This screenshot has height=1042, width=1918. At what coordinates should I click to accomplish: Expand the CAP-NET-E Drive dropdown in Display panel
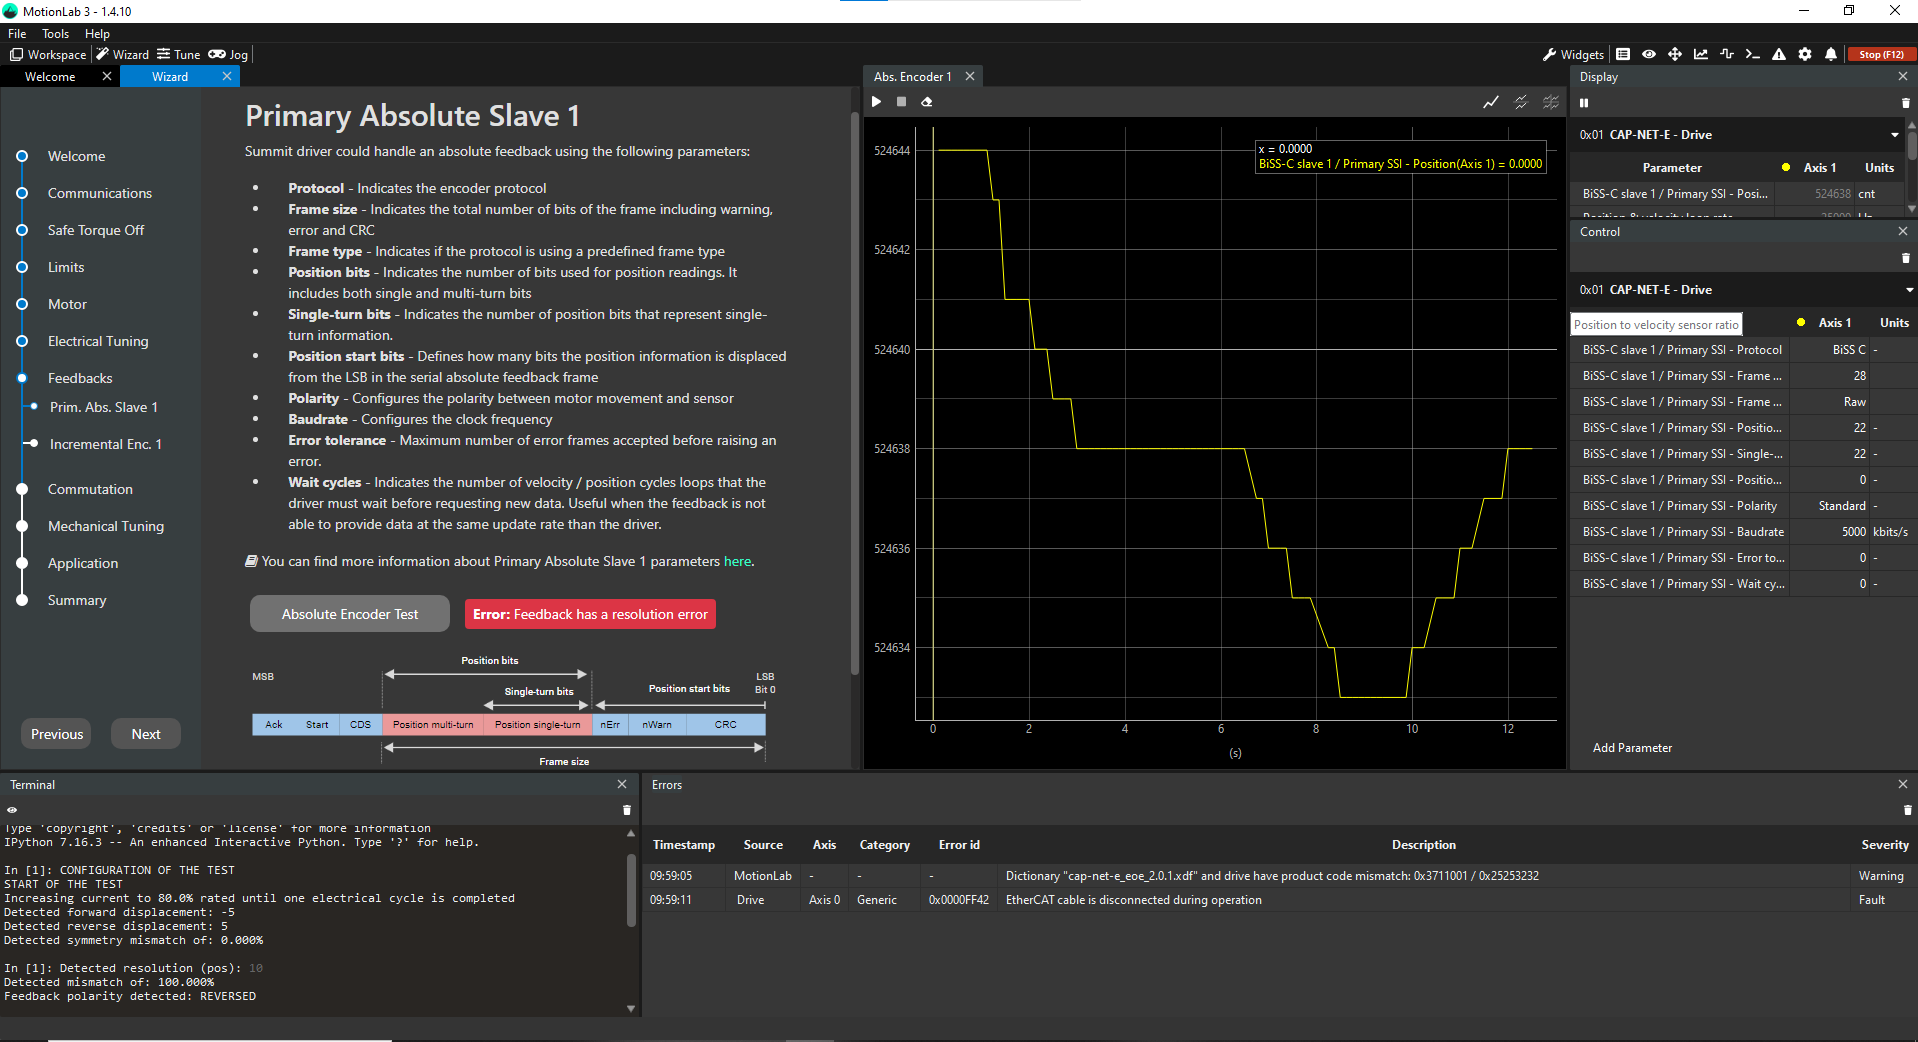1894,135
